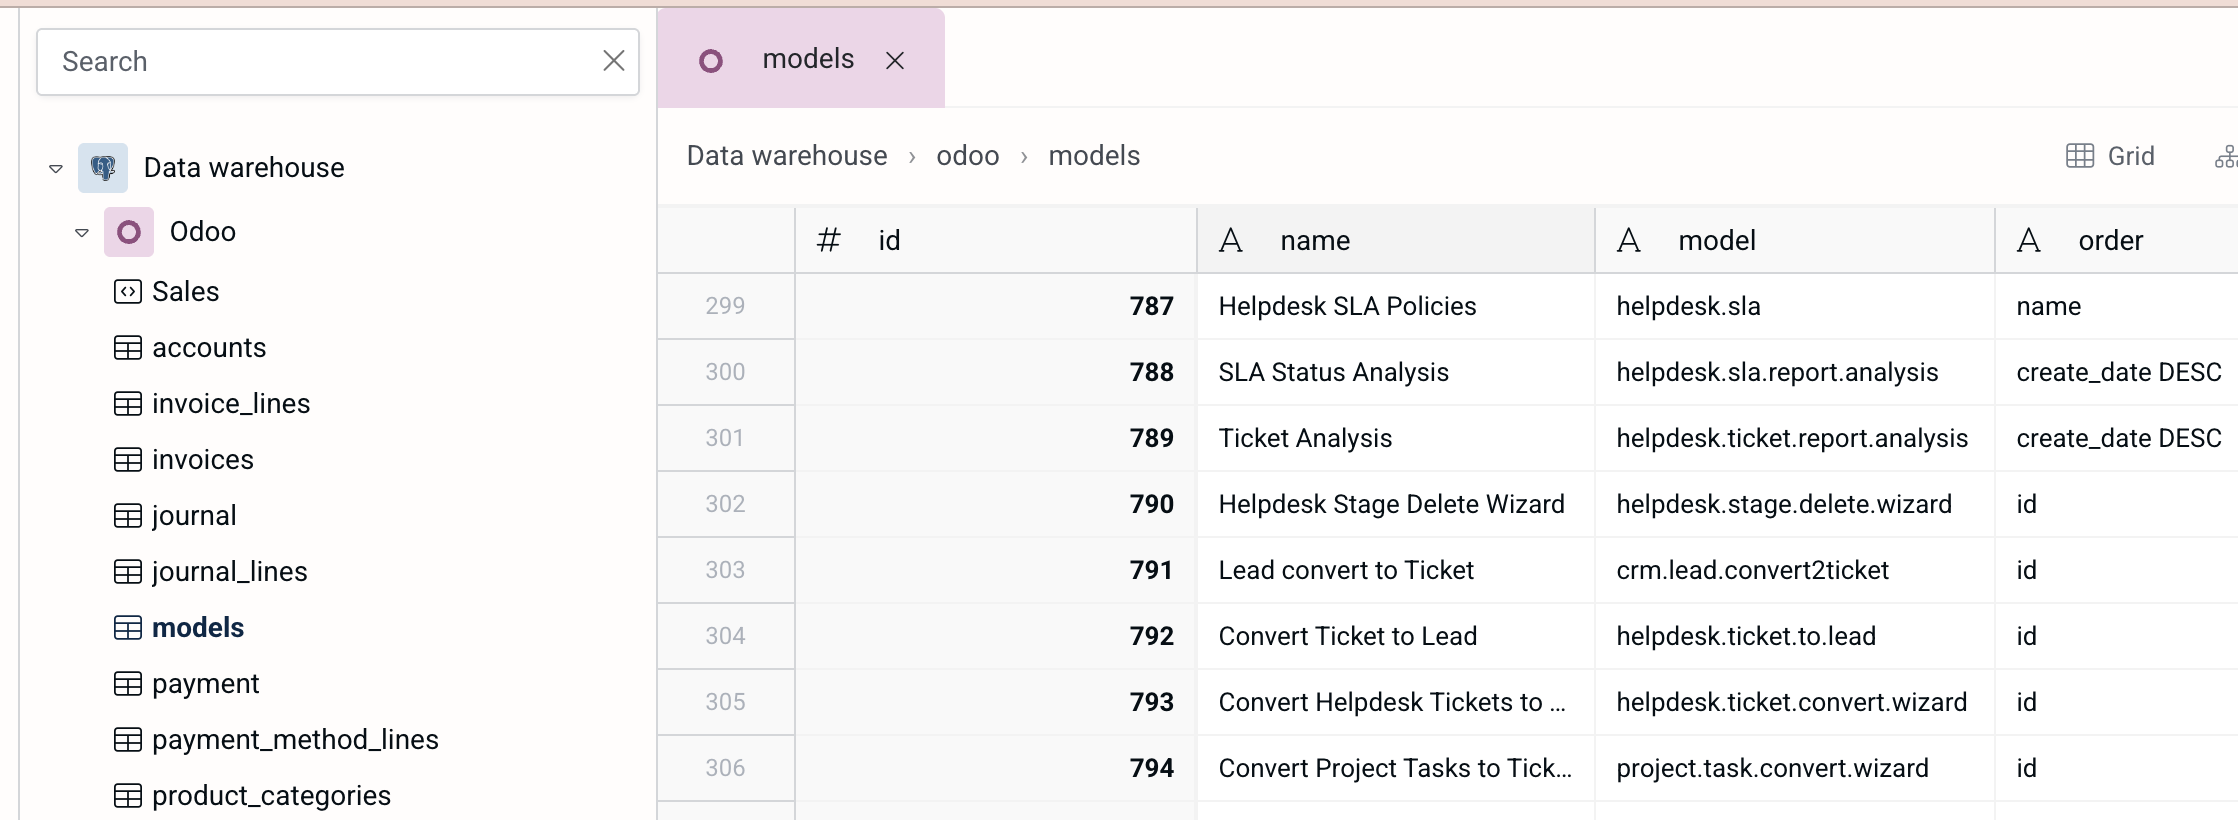Clear the search box with X icon
This screenshot has height=820, width=2238.
614,61
